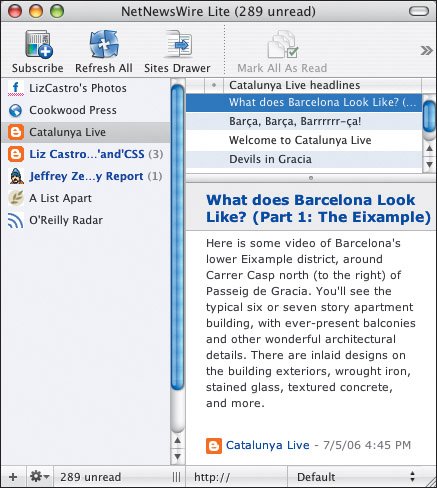
Task: Click the headlines list scroll down arrow
Action: (x=429, y=164)
